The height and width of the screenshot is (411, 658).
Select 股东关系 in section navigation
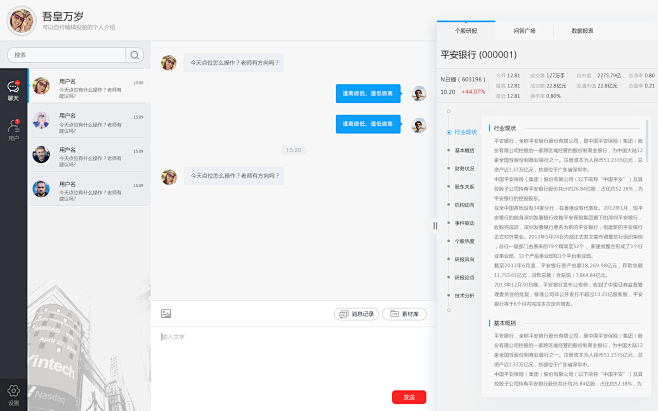(465, 186)
